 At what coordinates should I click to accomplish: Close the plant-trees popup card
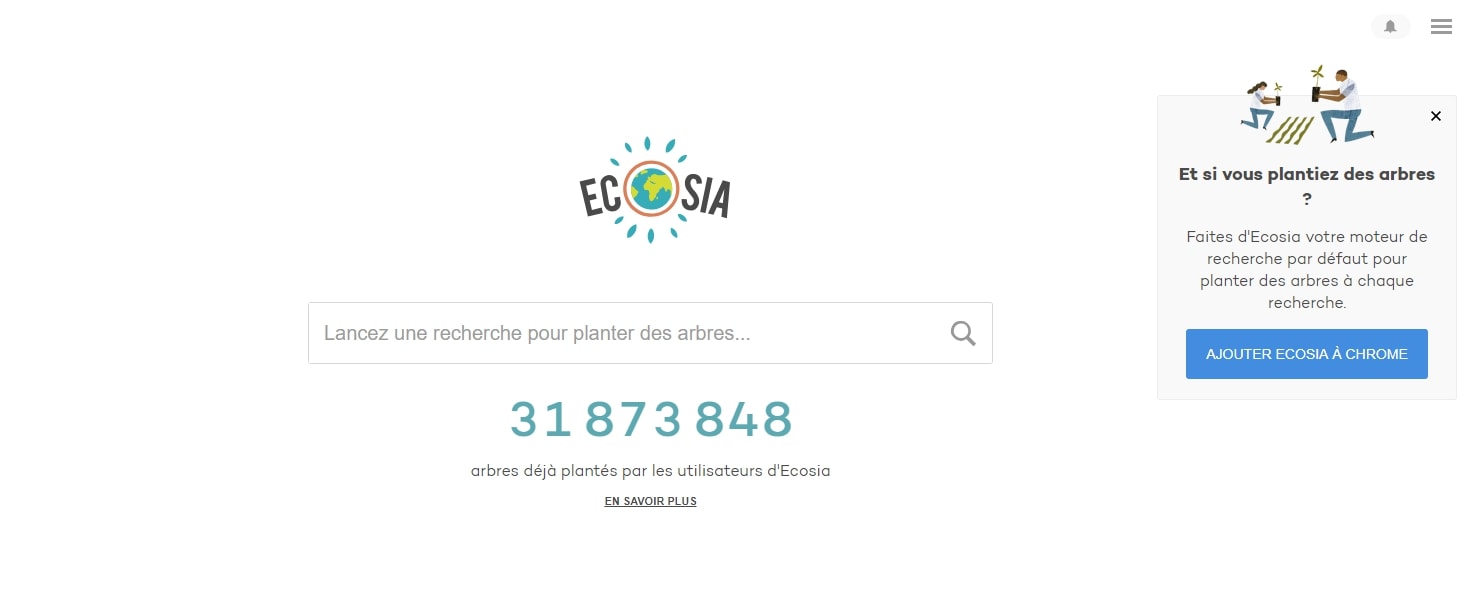coord(1436,116)
